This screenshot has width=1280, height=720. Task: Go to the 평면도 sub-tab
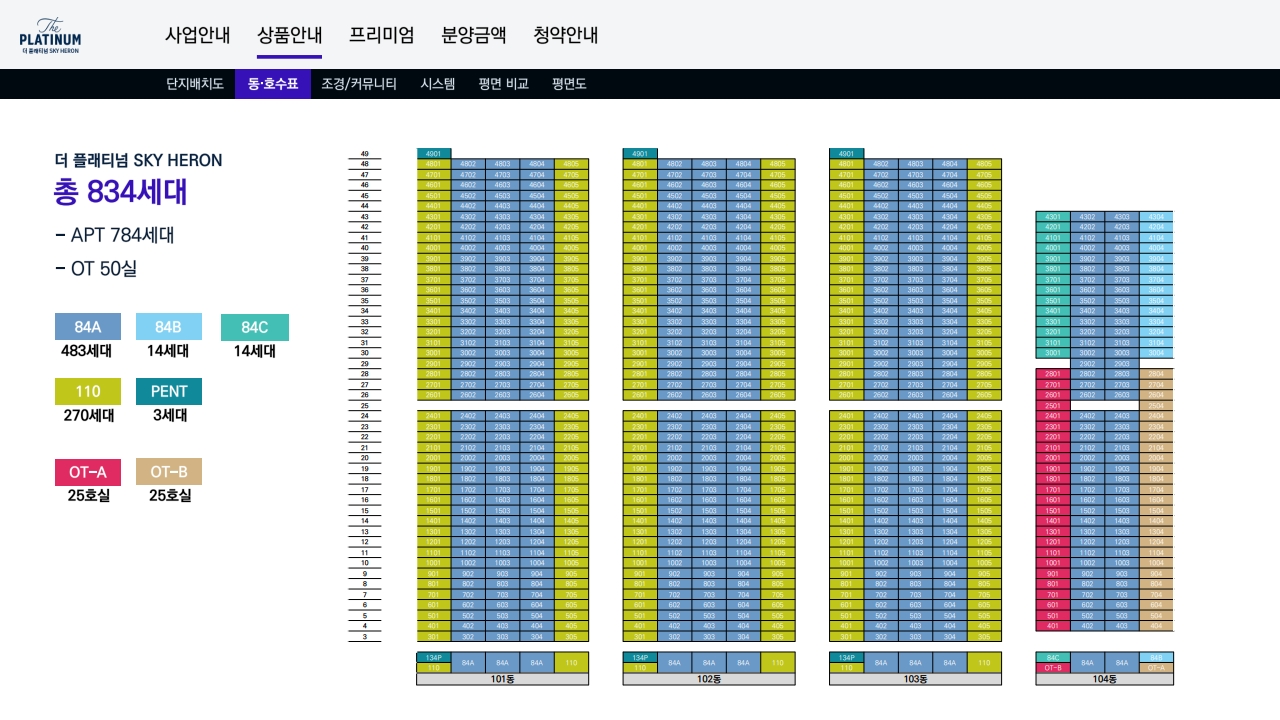(x=569, y=84)
